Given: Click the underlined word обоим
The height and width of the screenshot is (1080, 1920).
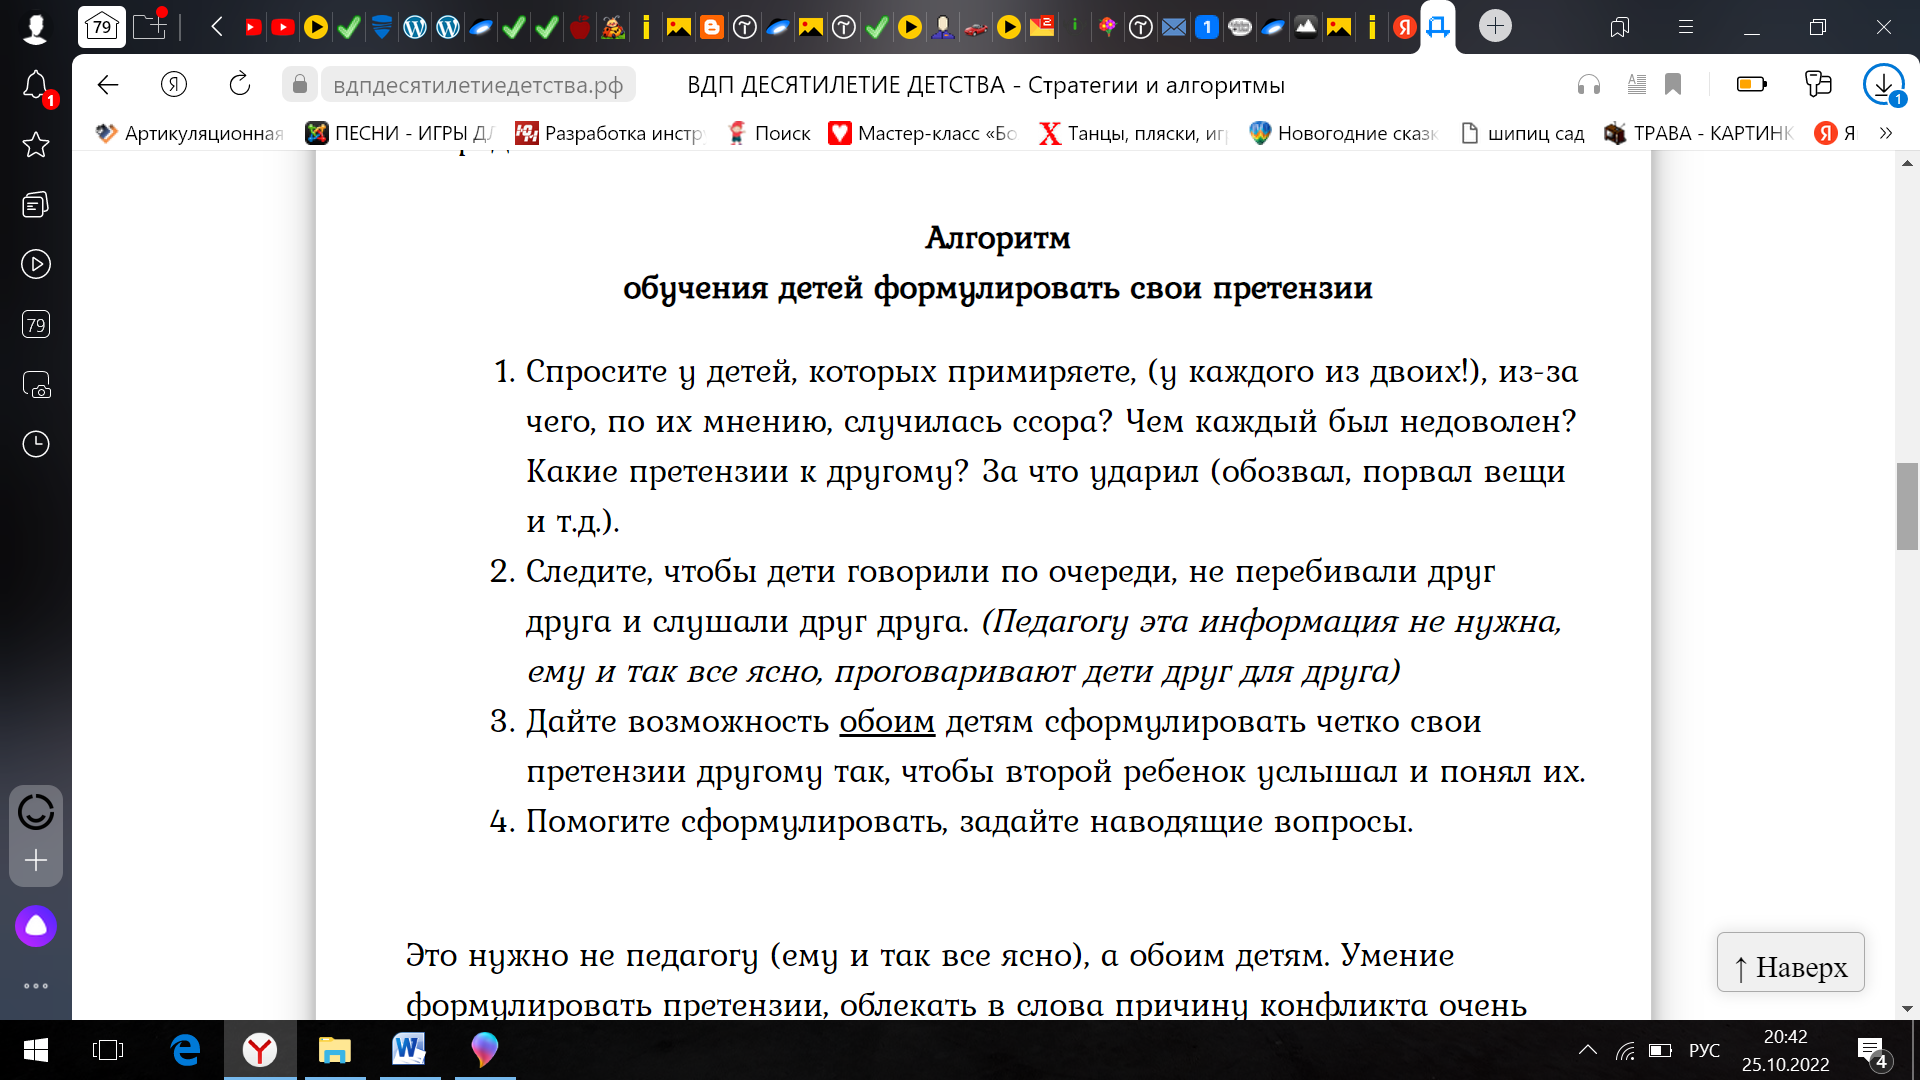Looking at the screenshot, I should tap(887, 721).
